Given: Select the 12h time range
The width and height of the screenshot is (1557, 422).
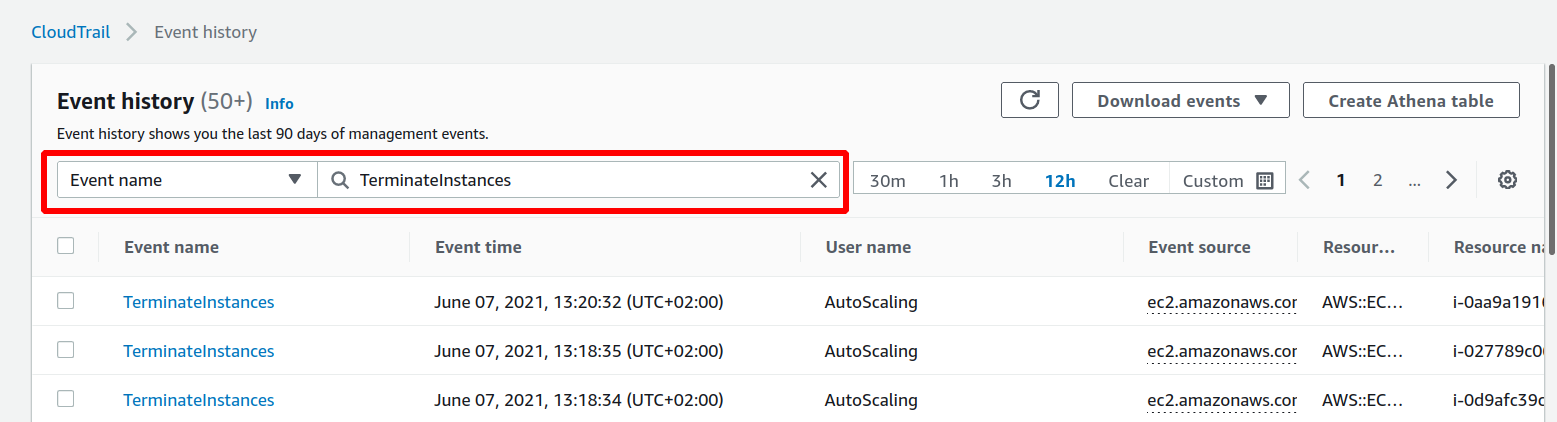Looking at the screenshot, I should pyautogui.click(x=1060, y=181).
